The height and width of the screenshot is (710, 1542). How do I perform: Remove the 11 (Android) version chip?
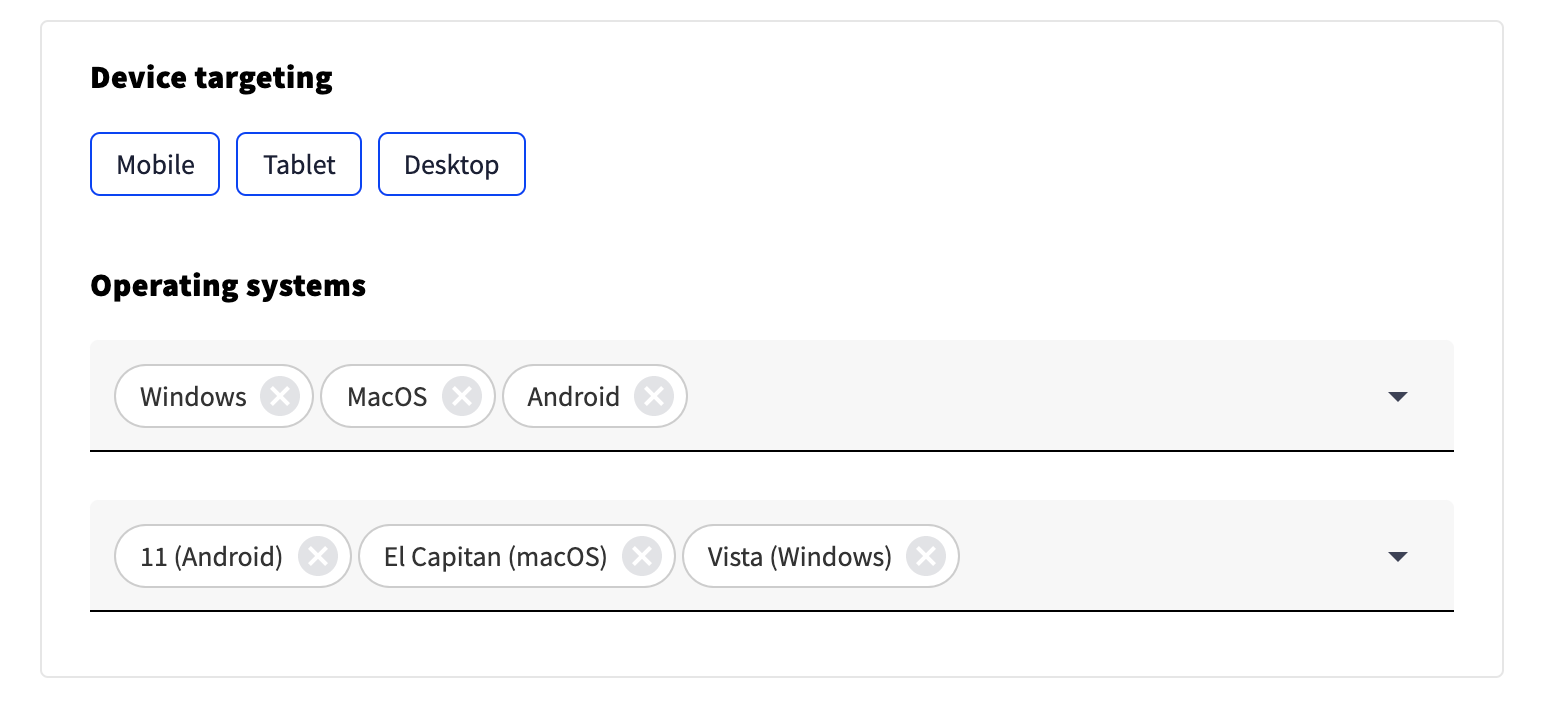(318, 557)
